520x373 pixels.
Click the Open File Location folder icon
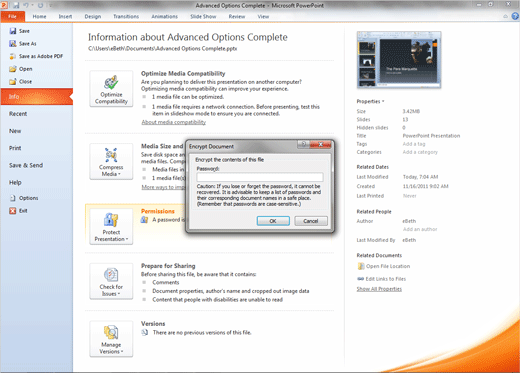(x=361, y=266)
